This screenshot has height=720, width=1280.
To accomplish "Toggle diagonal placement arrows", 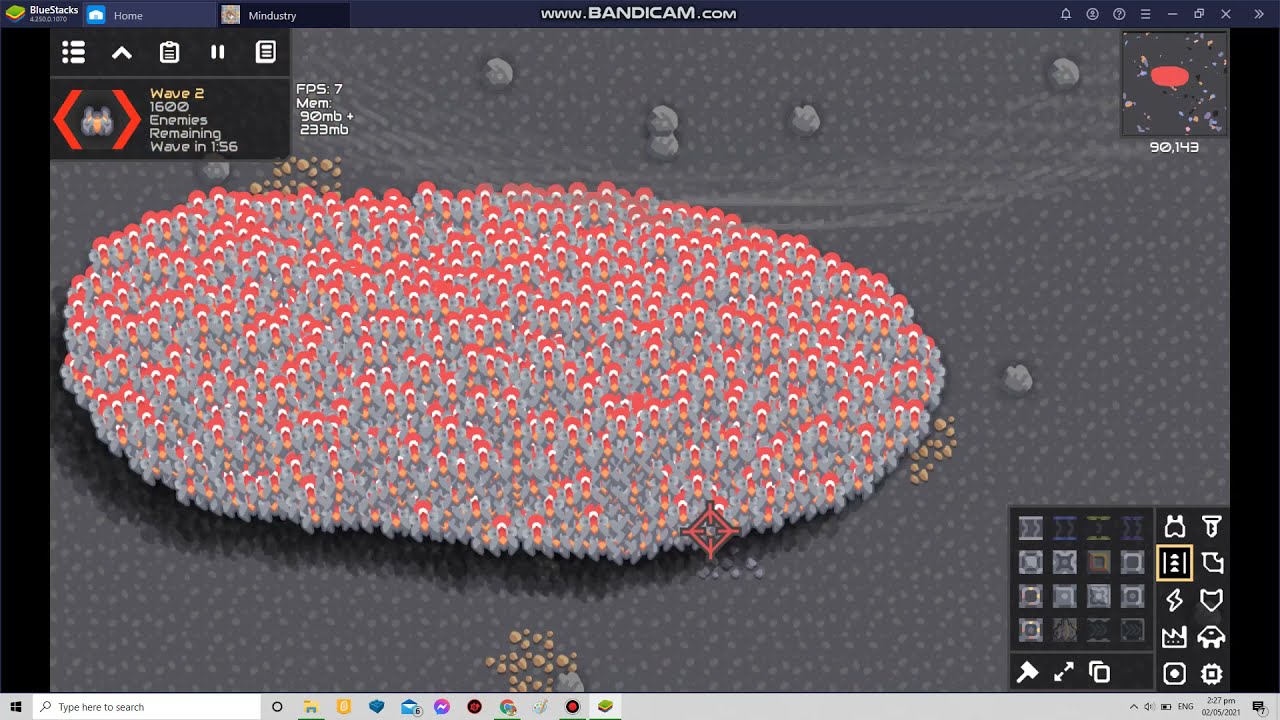I will (x=1063, y=673).
